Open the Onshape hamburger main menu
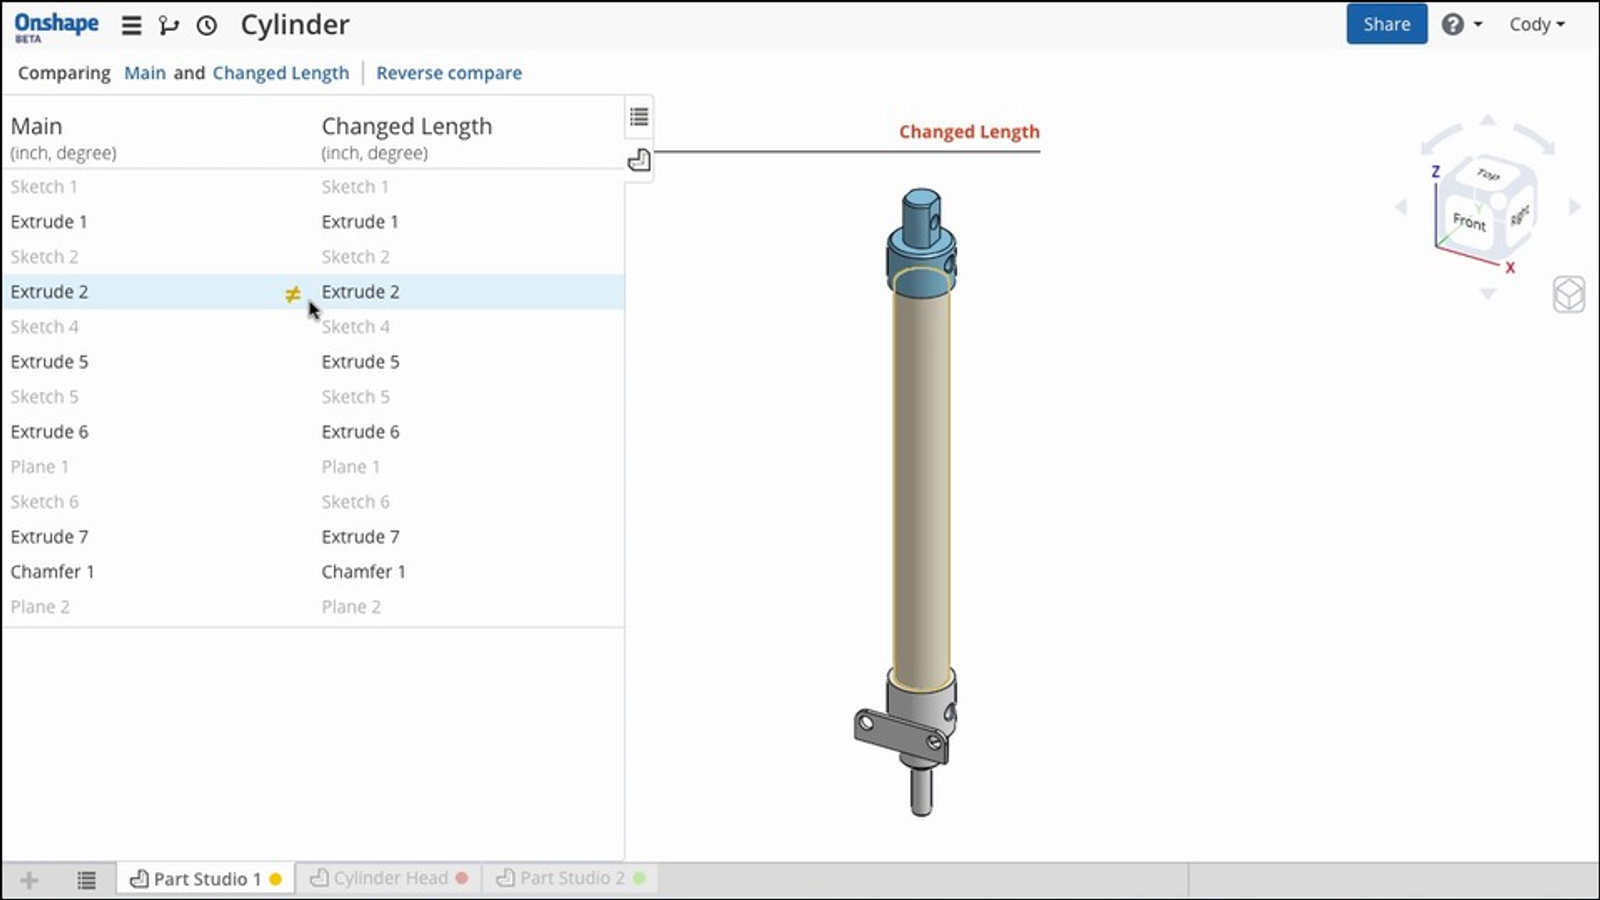 pyautogui.click(x=131, y=25)
